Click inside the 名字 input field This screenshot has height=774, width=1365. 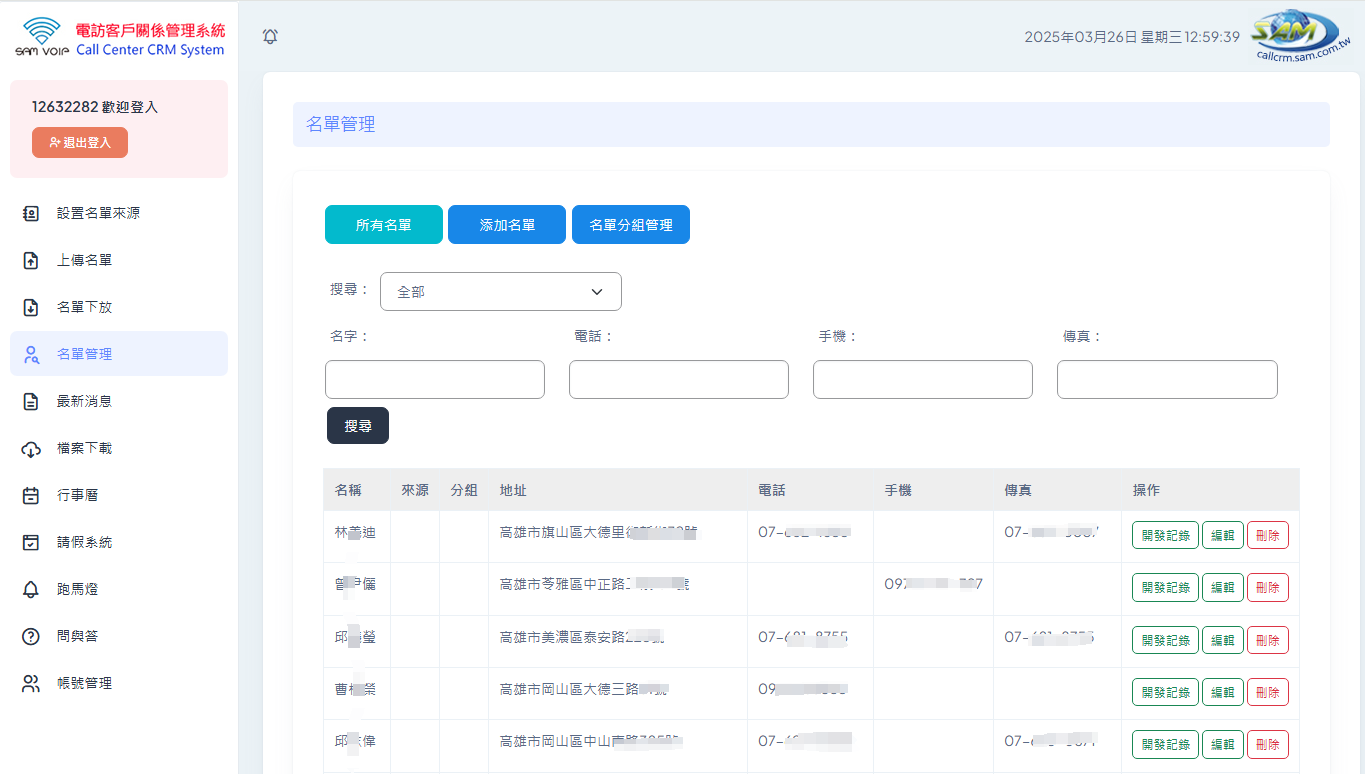434,379
